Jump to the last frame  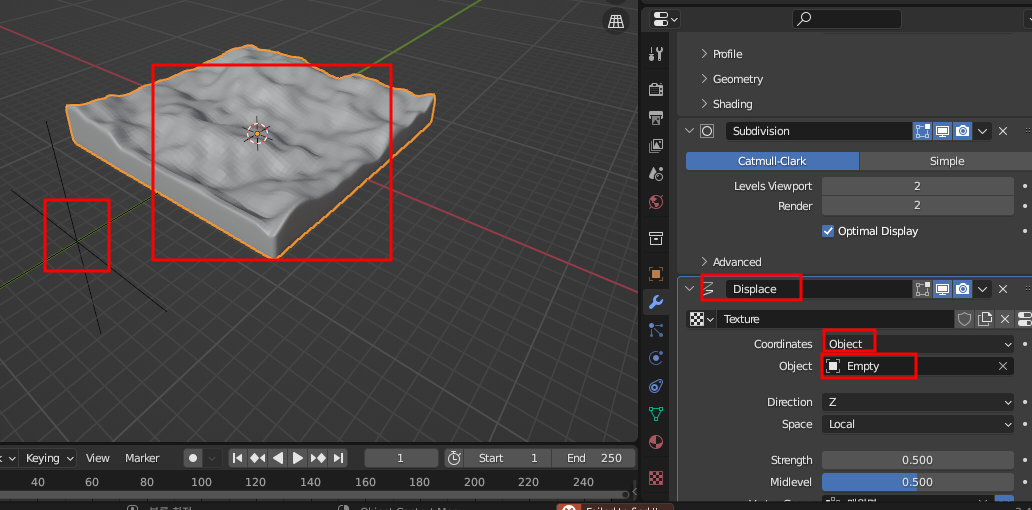click(338, 458)
